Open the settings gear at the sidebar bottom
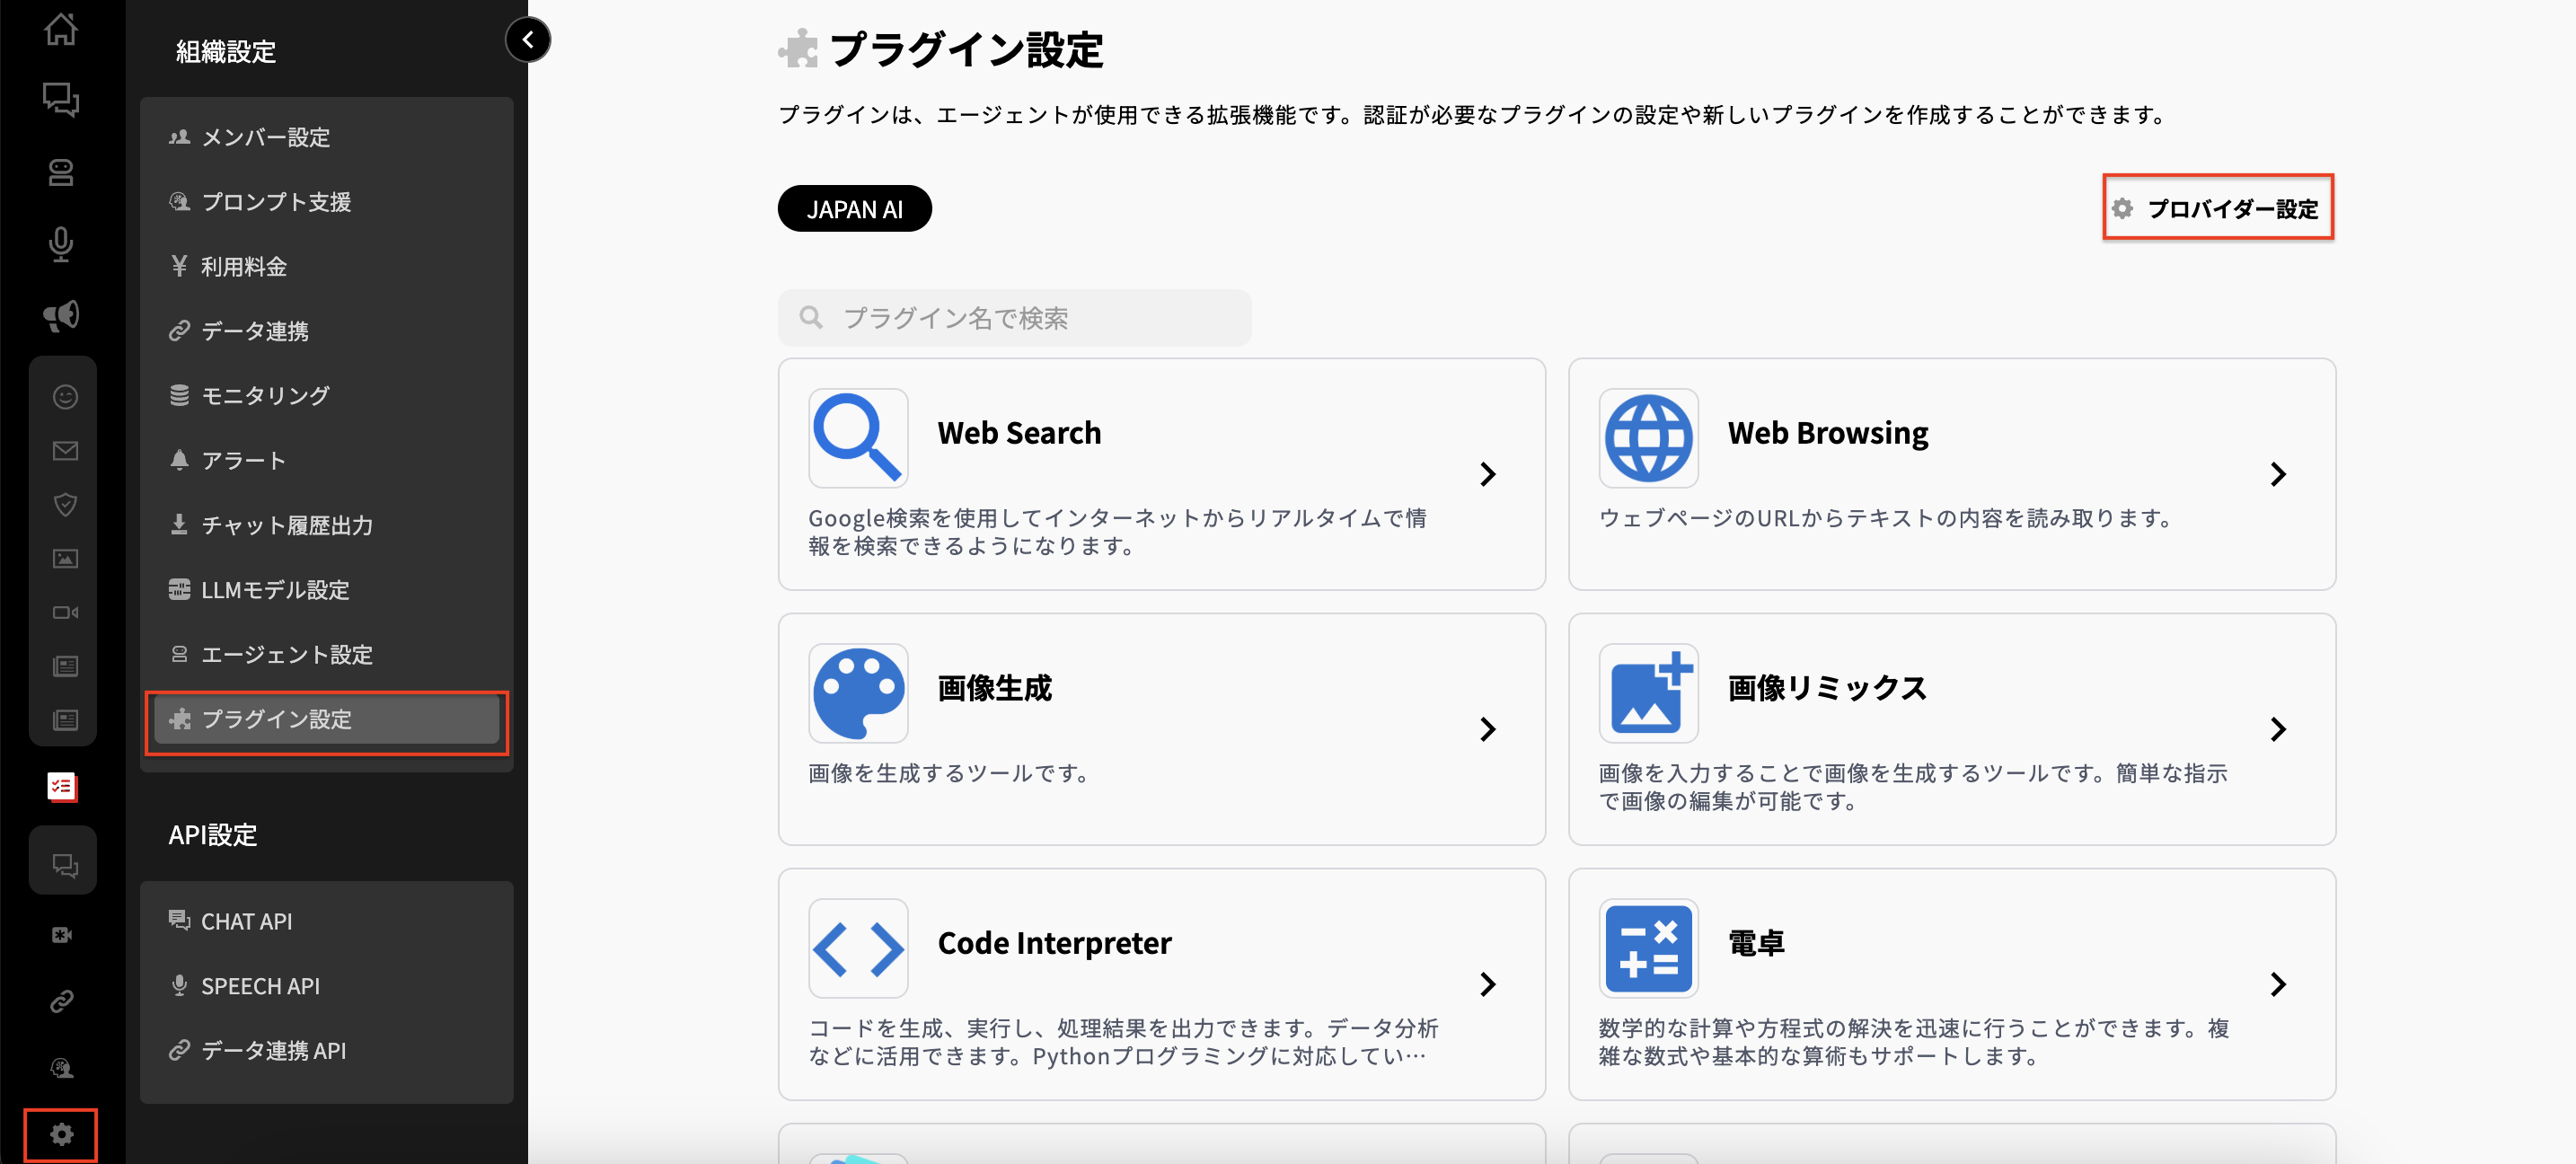 coord(62,1135)
